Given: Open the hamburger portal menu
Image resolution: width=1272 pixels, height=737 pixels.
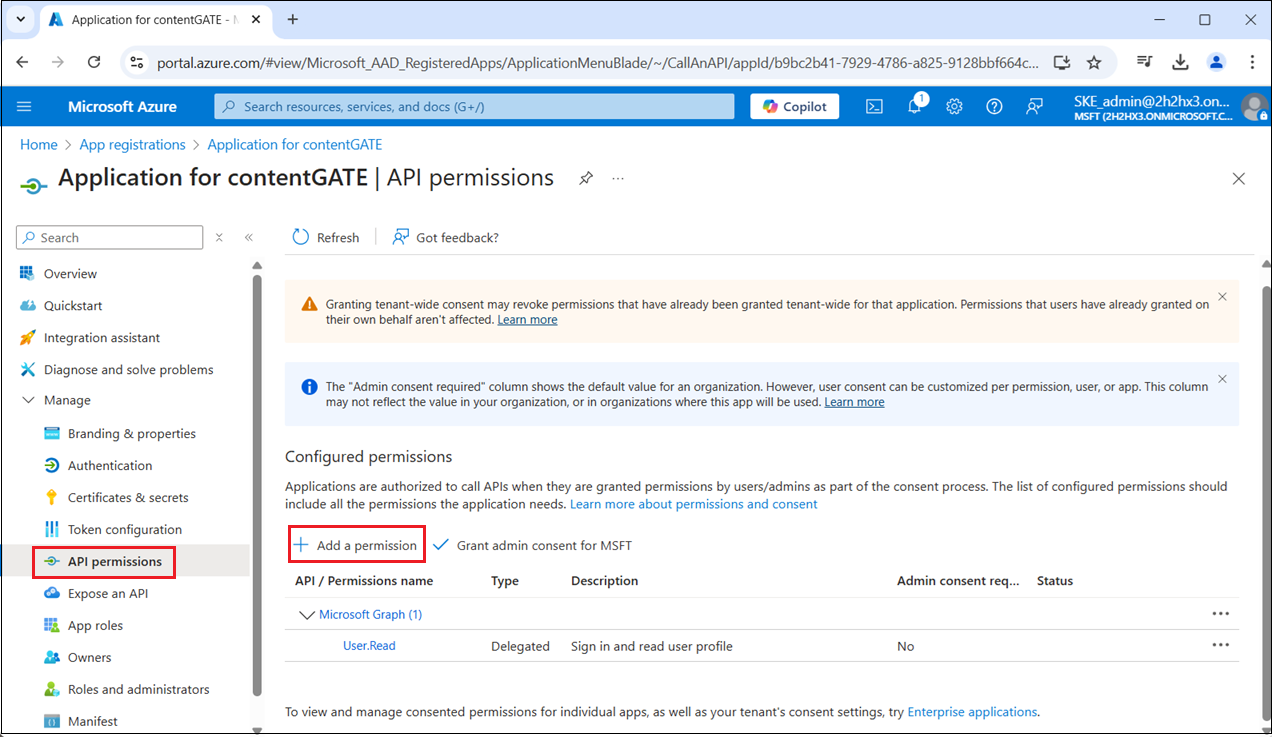Looking at the screenshot, I should pos(25,107).
